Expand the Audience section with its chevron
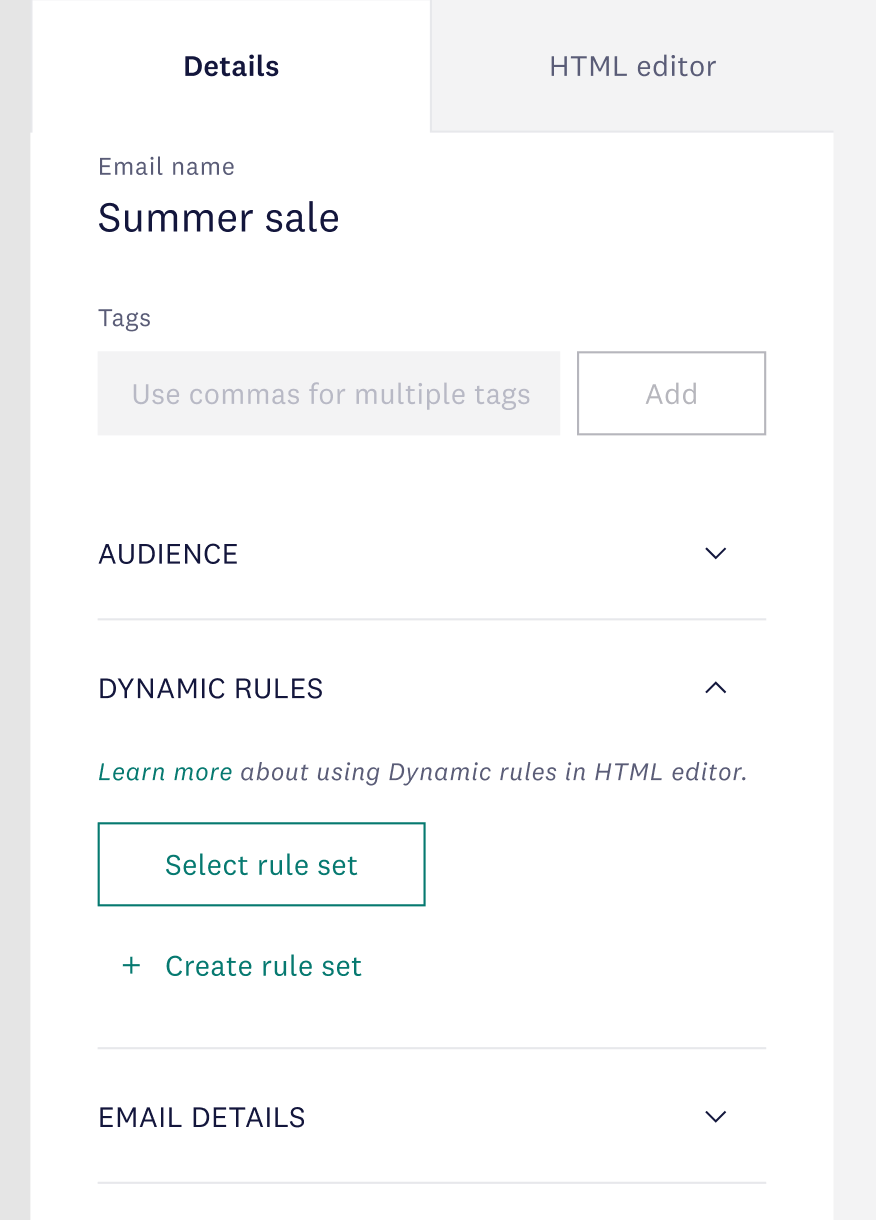 (715, 554)
